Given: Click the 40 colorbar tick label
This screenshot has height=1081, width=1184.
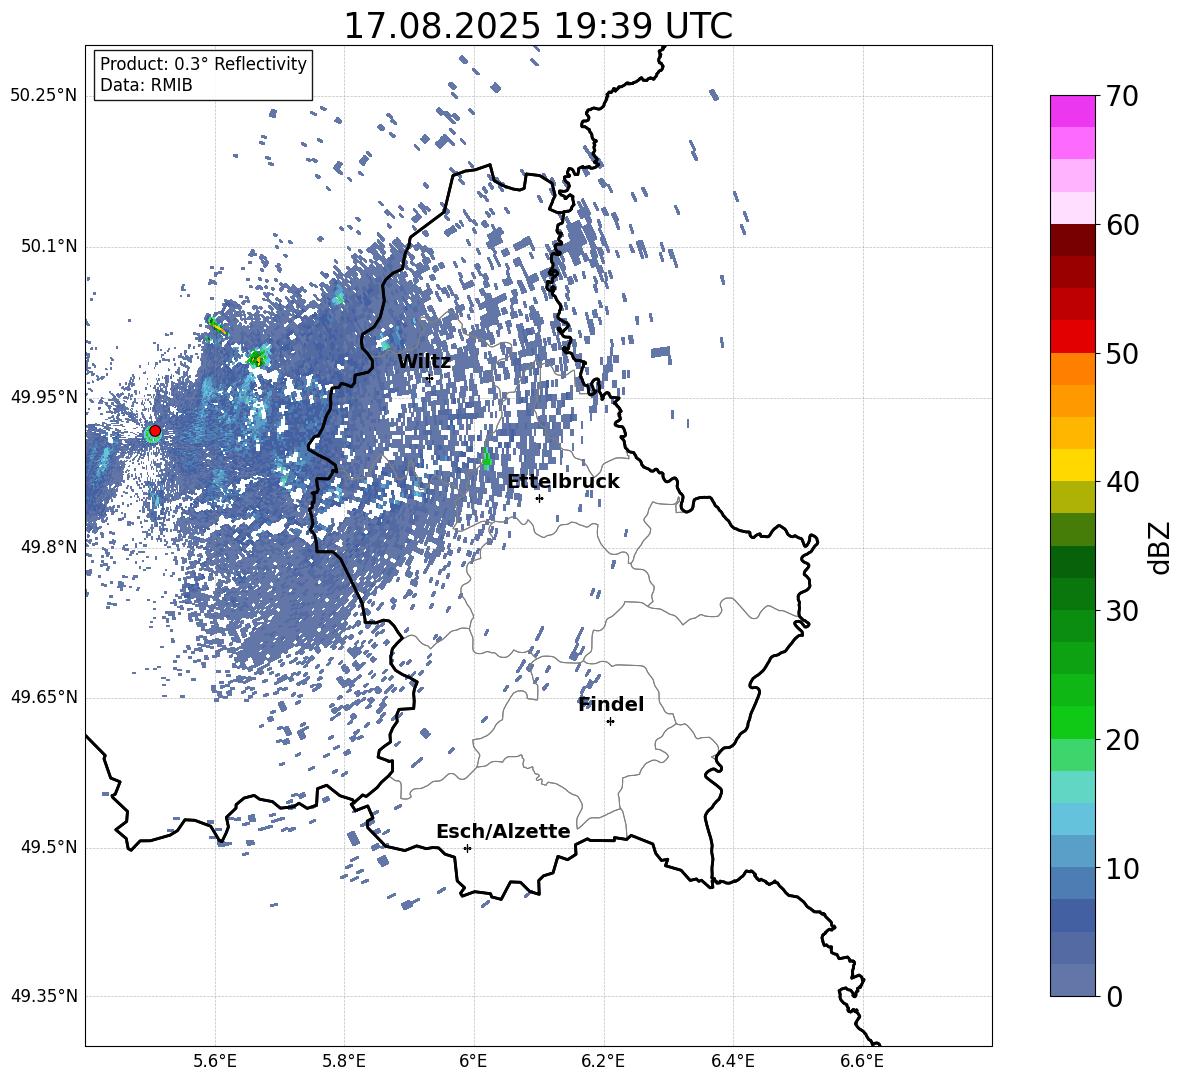Looking at the screenshot, I should pyautogui.click(x=1122, y=482).
